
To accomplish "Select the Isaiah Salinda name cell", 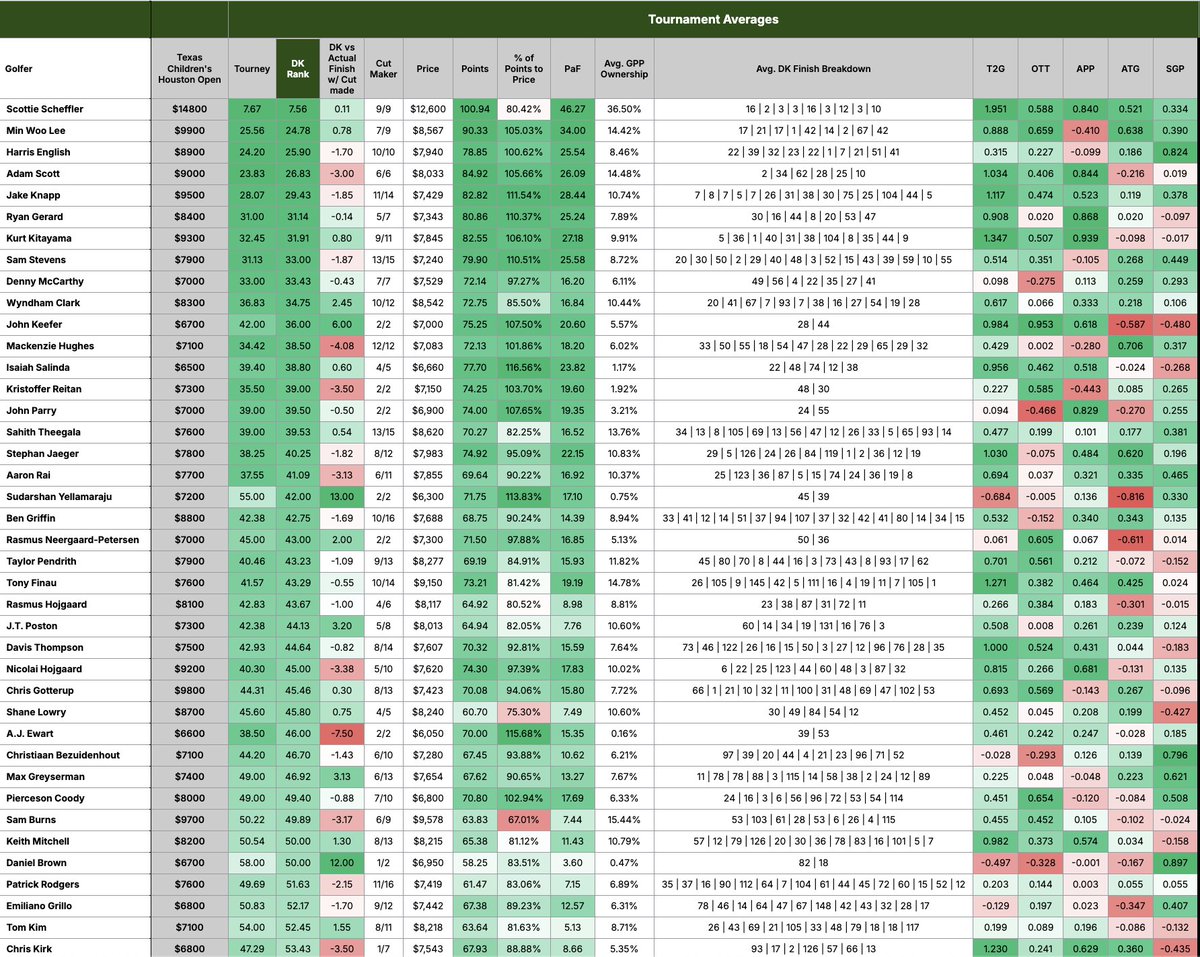I will 76,367.
